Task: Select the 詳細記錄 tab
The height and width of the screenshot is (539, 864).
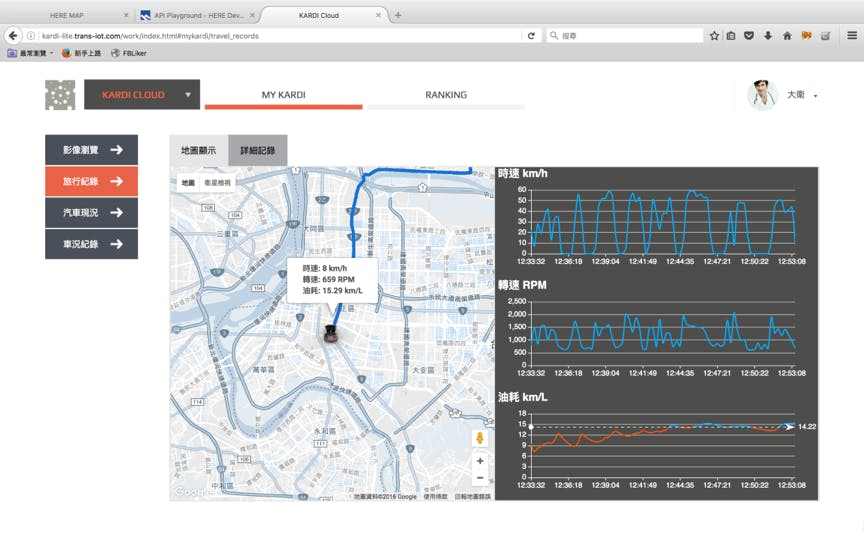Action: click(257, 150)
